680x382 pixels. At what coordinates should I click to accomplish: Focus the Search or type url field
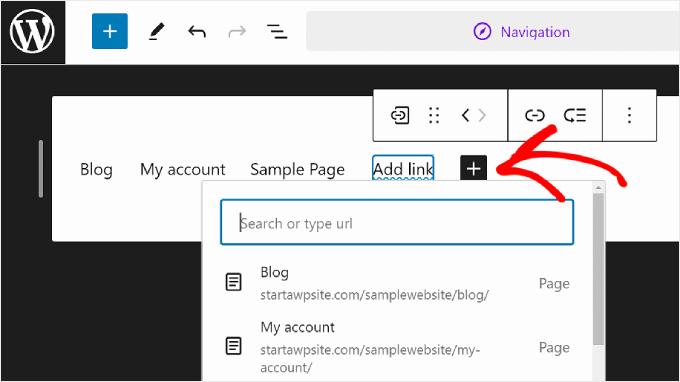397,222
